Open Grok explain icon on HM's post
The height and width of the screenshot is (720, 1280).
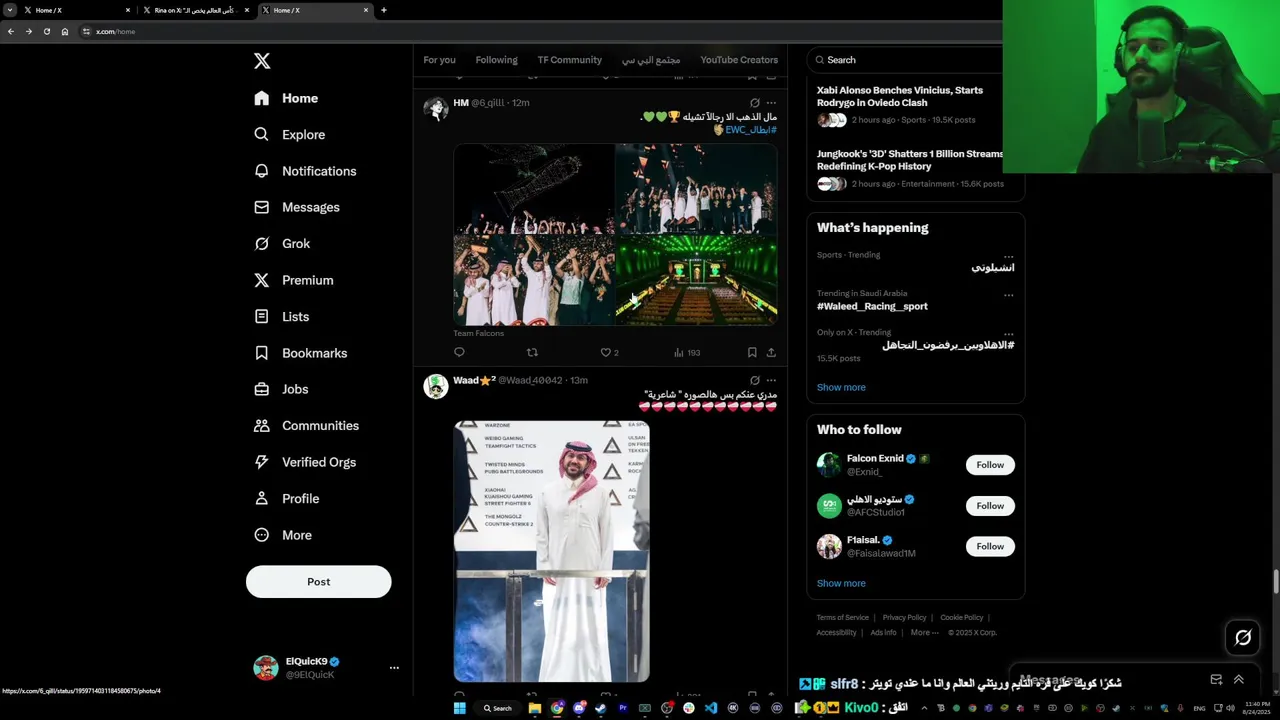click(755, 103)
